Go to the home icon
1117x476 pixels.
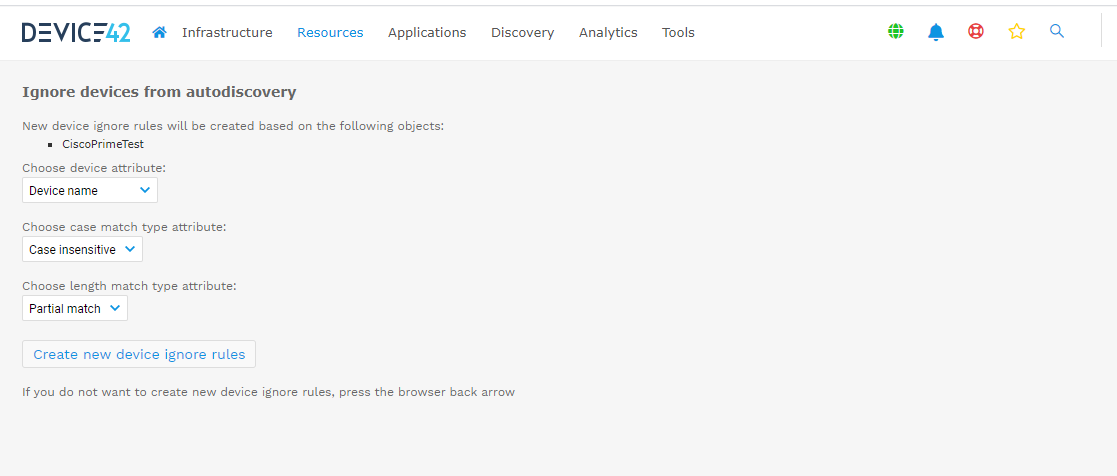pos(160,32)
